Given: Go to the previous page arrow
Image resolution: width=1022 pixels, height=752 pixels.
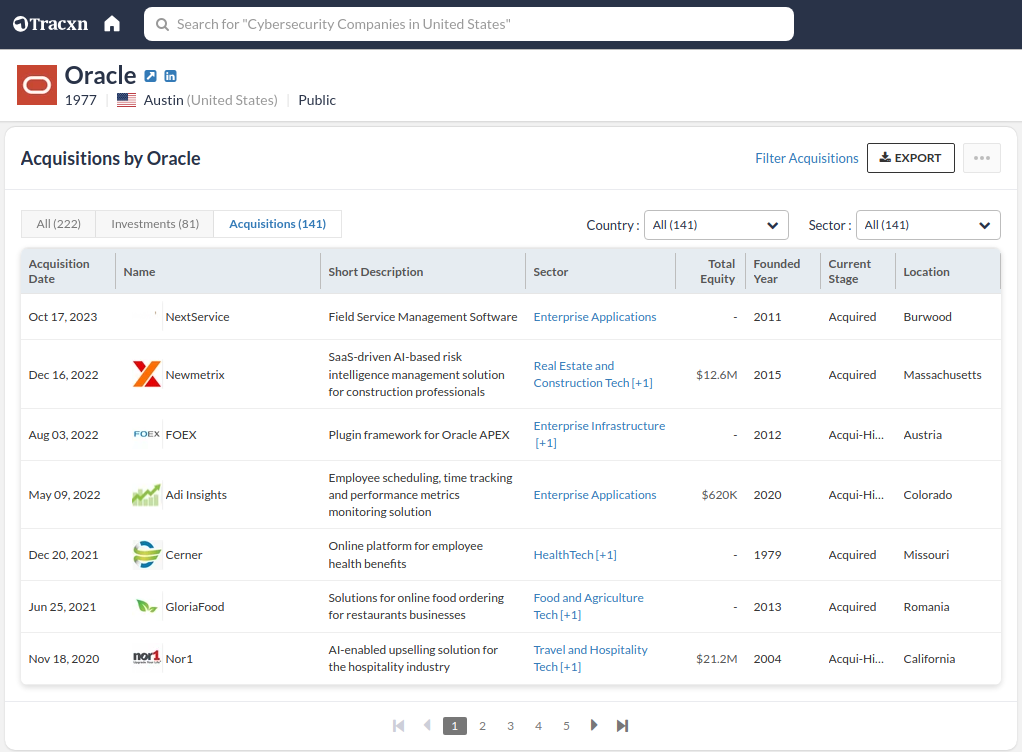Looking at the screenshot, I should click(427, 725).
